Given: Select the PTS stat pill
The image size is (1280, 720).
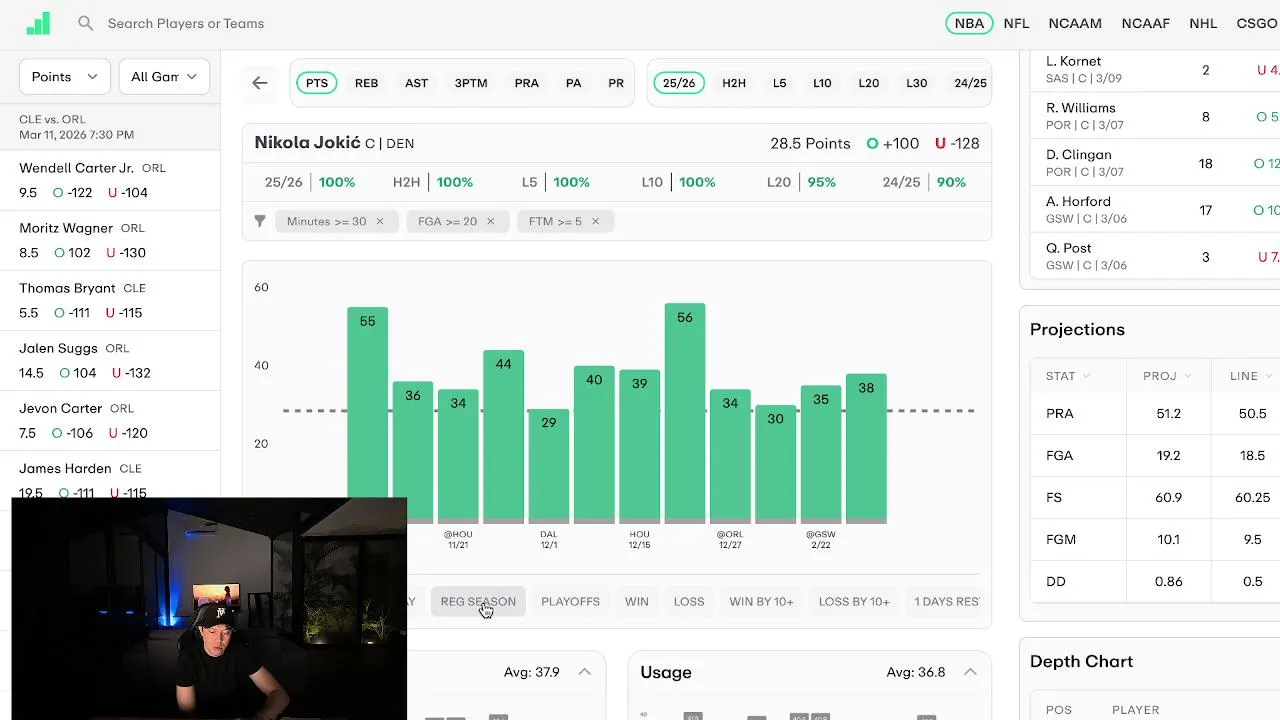Looking at the screenshot, I should click(317, 83).
